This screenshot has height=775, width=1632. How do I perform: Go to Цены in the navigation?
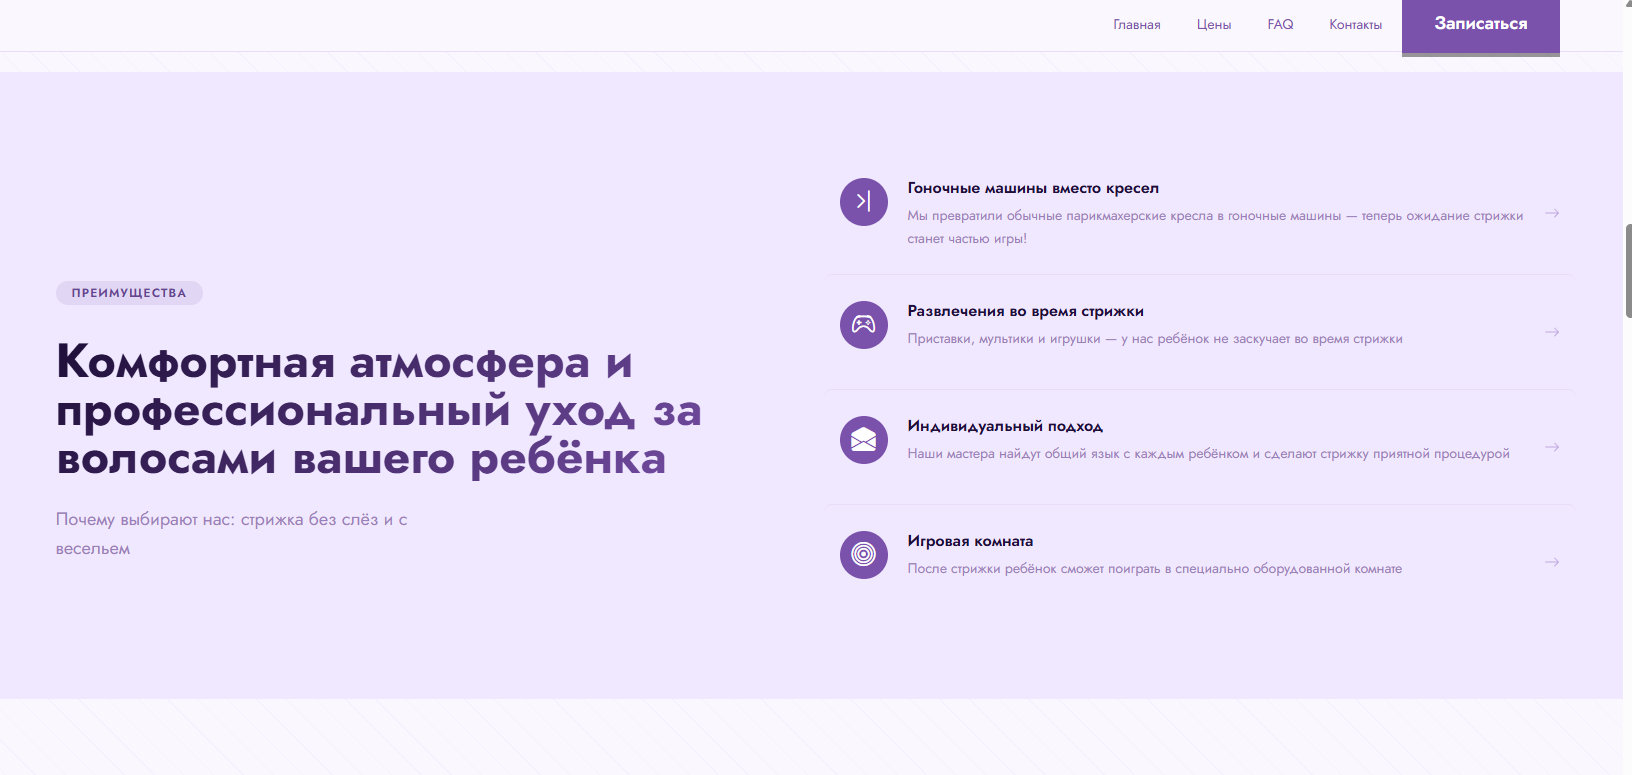coord(1214,25)
